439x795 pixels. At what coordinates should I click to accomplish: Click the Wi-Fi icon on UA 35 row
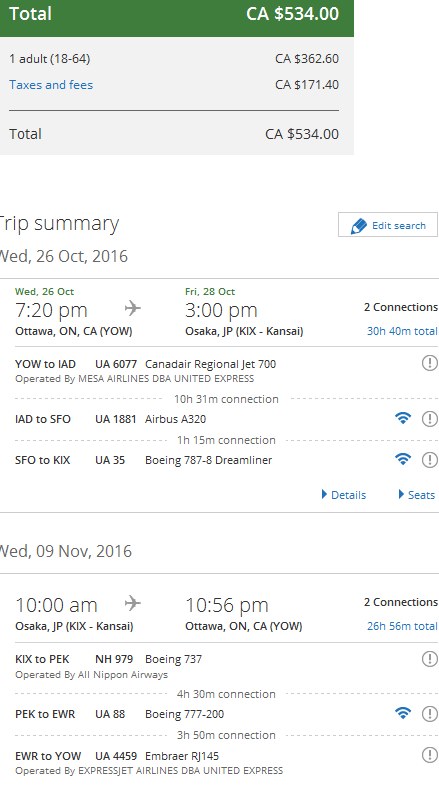click(x=403, y=459)
